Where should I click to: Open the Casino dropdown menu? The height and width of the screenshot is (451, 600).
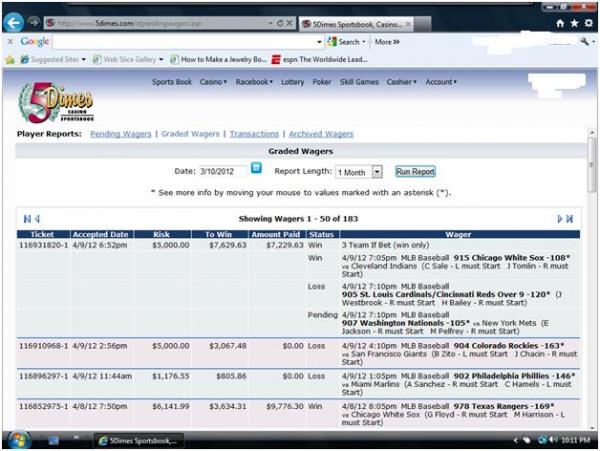click(213, 82)
